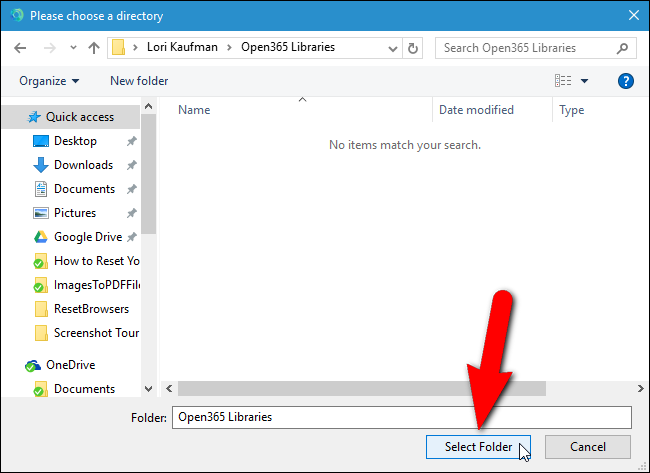The width and height of the screenshot is (650, 473).
Task: Click the Folder name text field
Action: [x=402, y=417]
